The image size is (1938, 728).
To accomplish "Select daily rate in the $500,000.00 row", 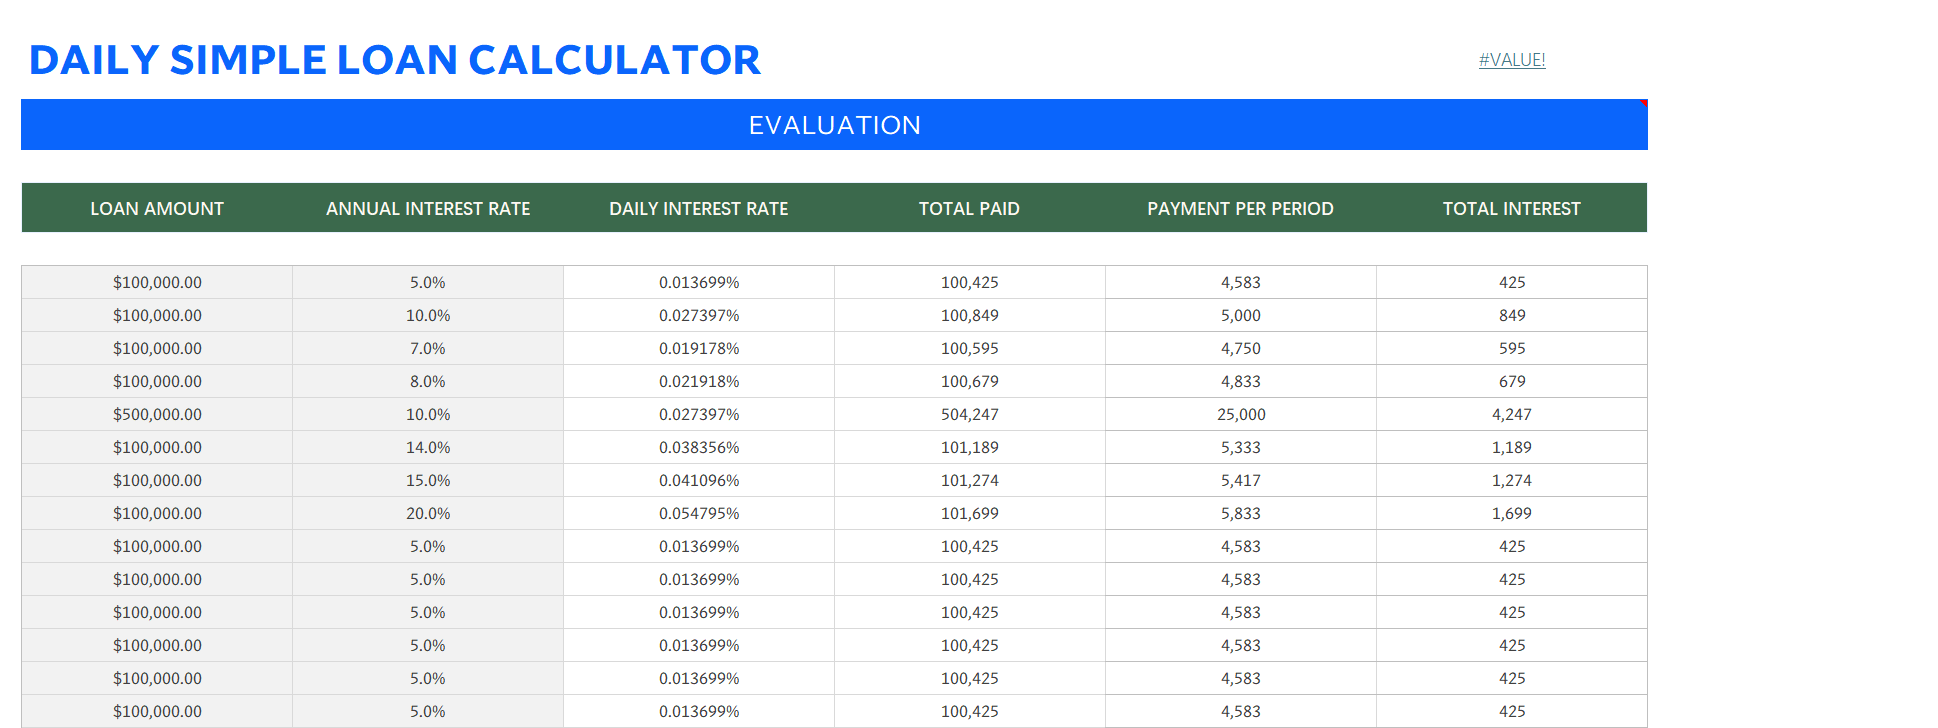I will [x=699, y=414].
